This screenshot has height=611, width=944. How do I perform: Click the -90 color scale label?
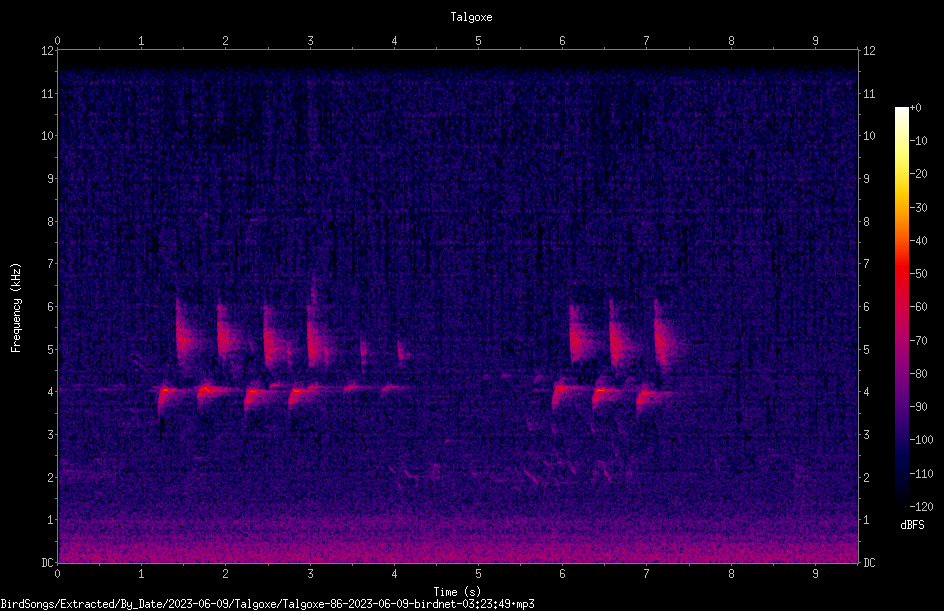pos(918,407)
